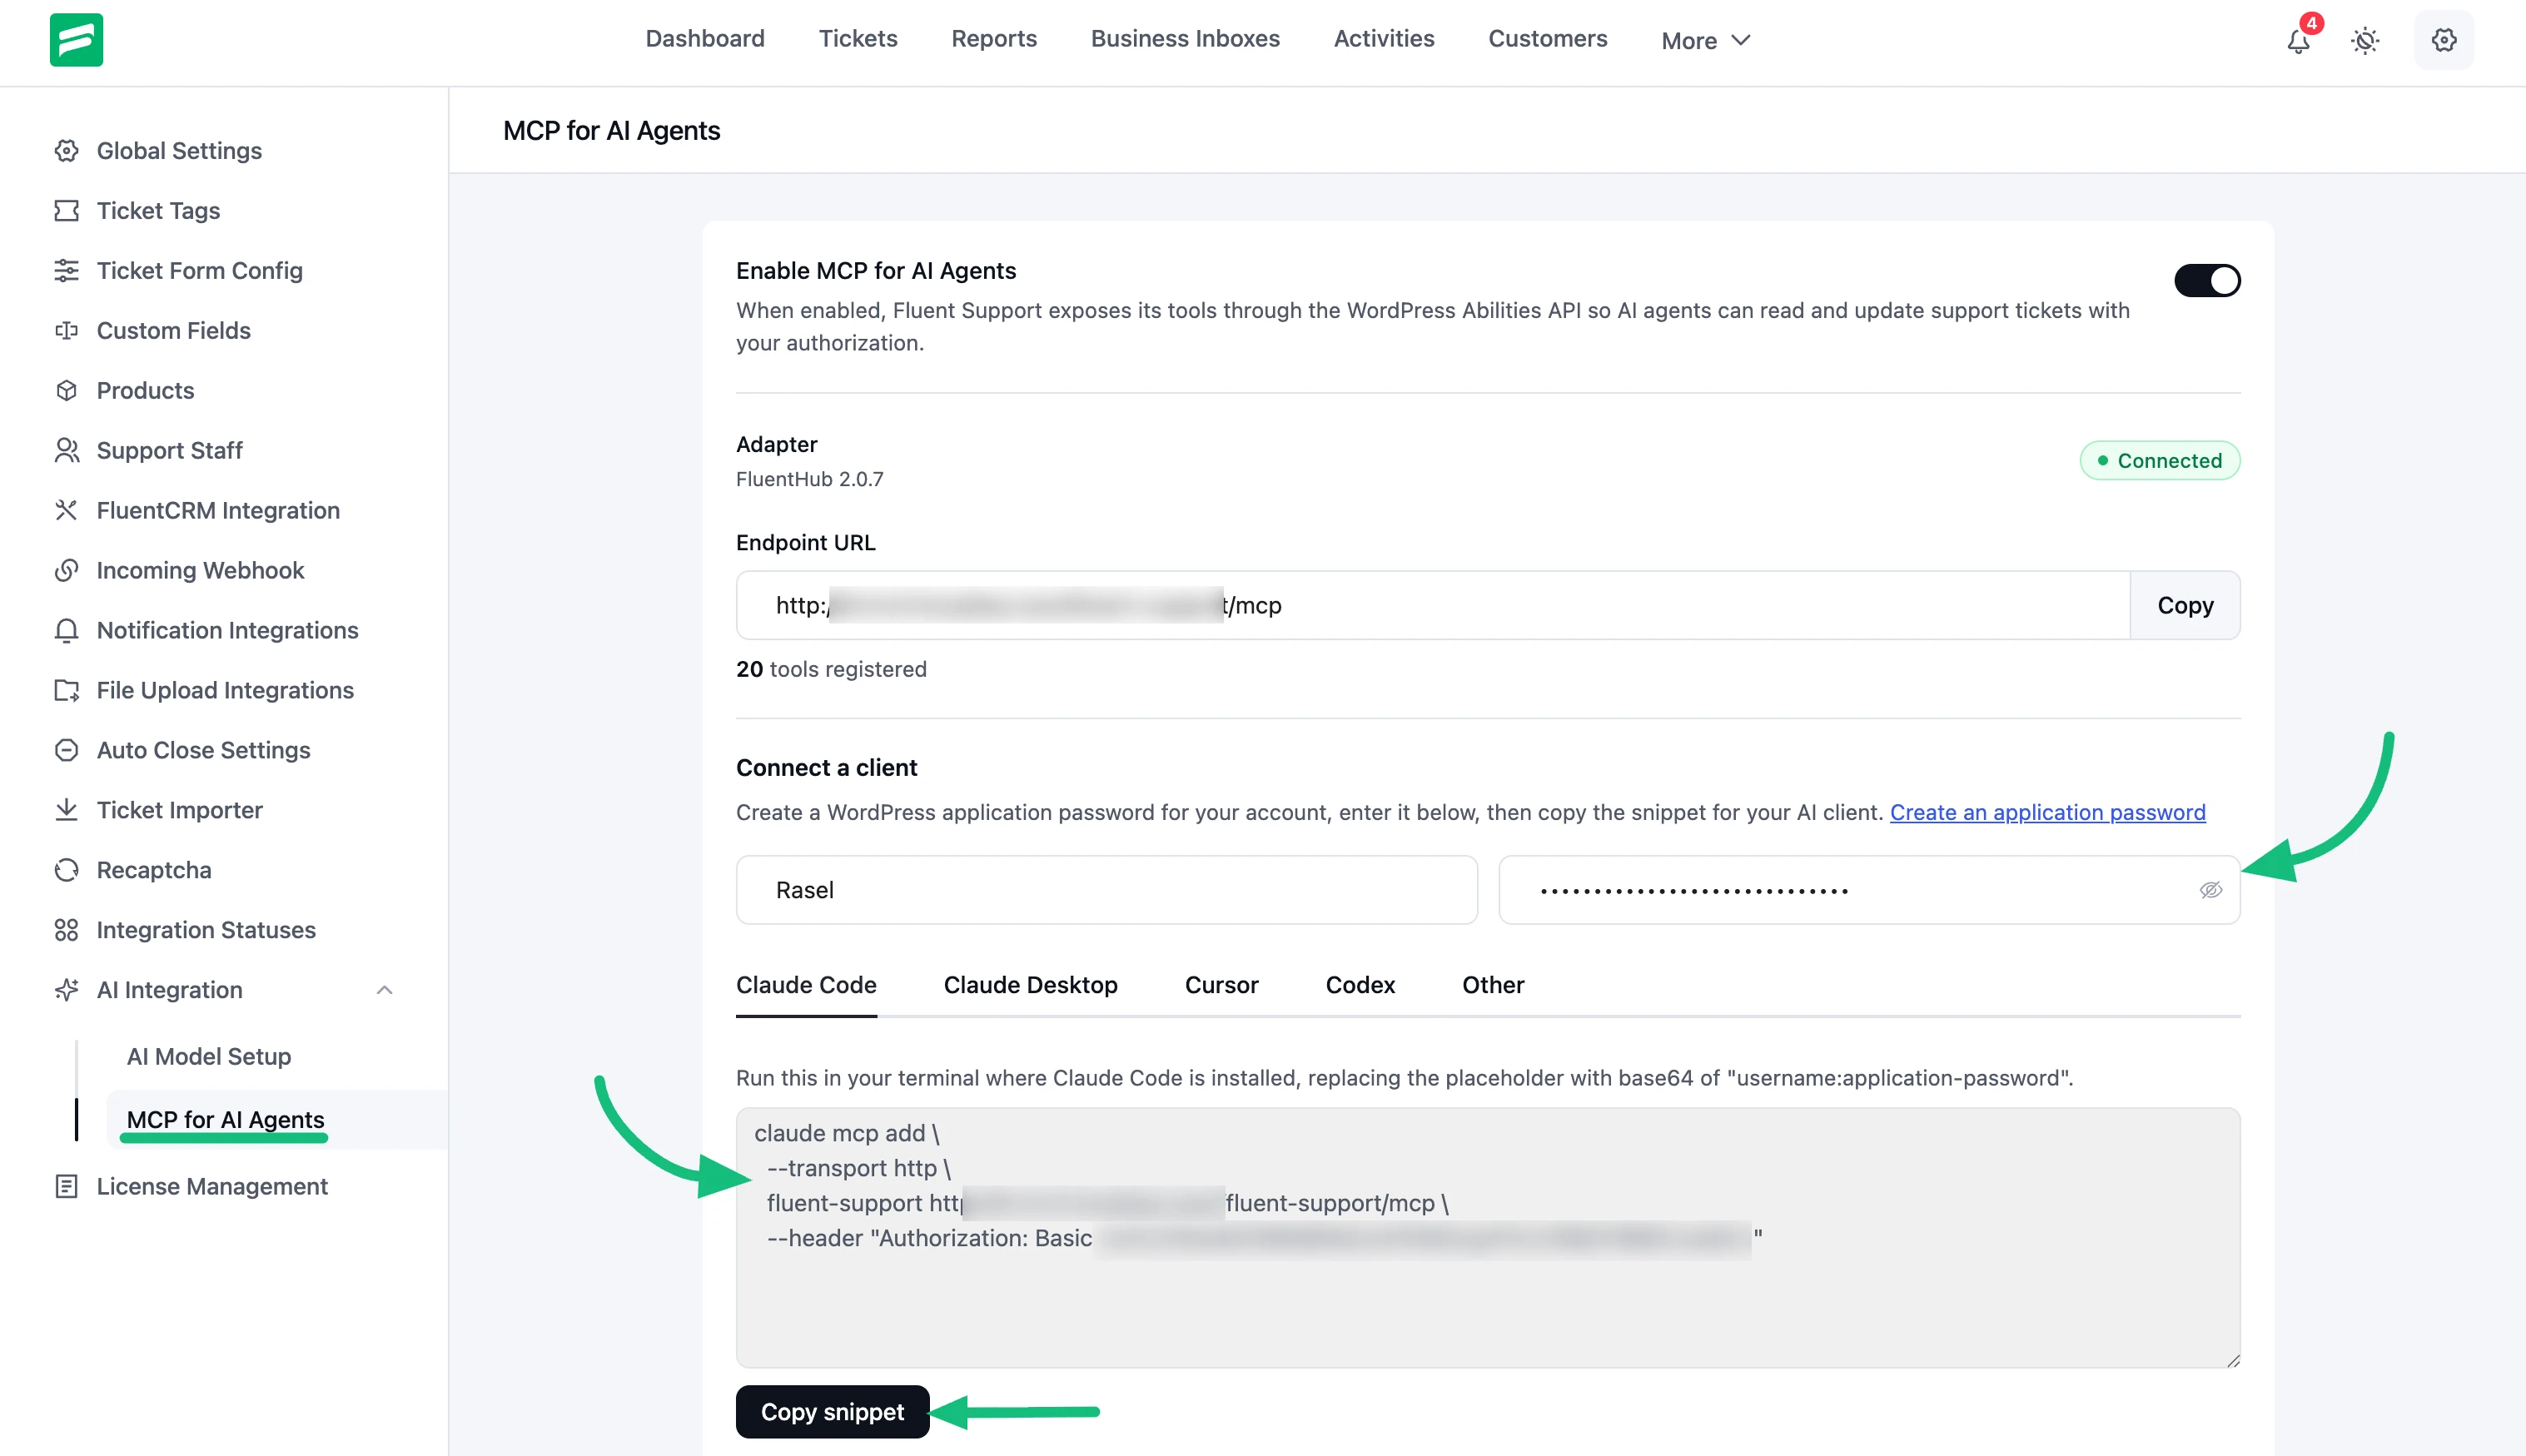2526x1456 pixels.
Task: Click the username field containing Rasel
Action: click(1106, 890)
